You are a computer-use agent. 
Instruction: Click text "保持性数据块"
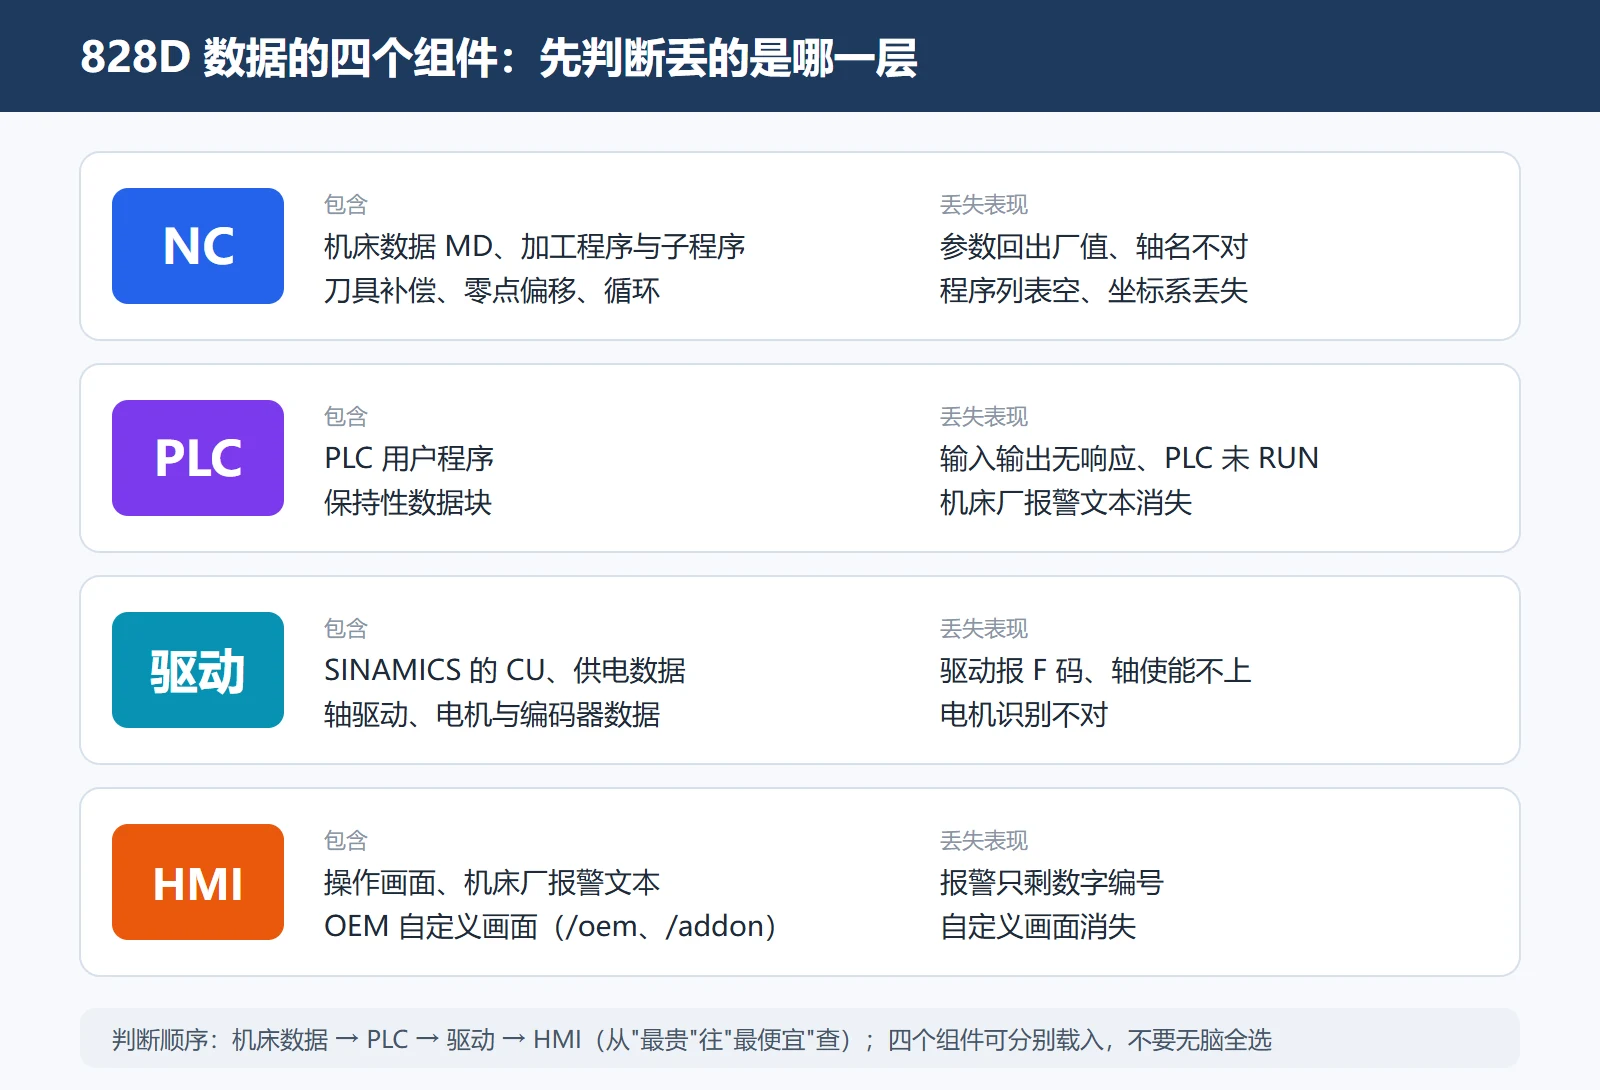pos(408,502)
